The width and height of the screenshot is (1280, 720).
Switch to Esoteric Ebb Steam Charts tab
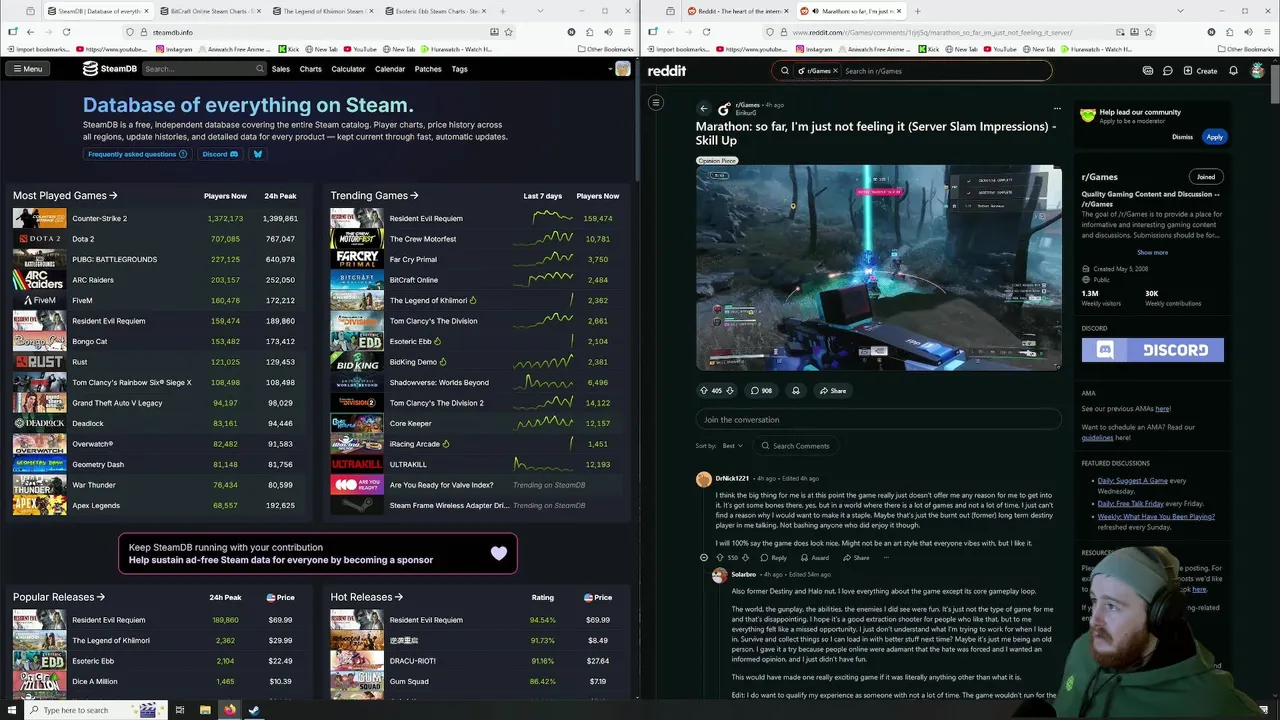click(434, 11)
